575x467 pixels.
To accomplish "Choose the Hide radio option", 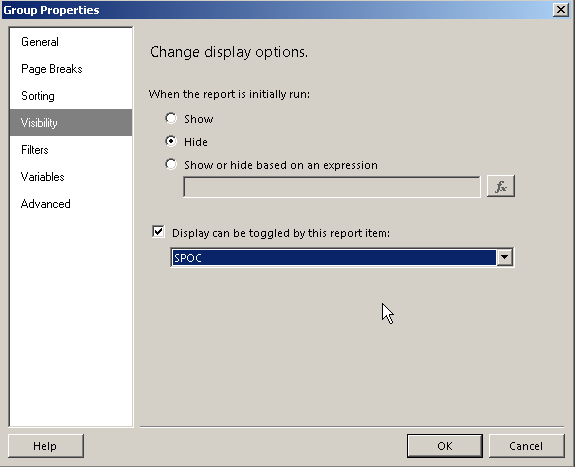I will [x=171, y=142].
